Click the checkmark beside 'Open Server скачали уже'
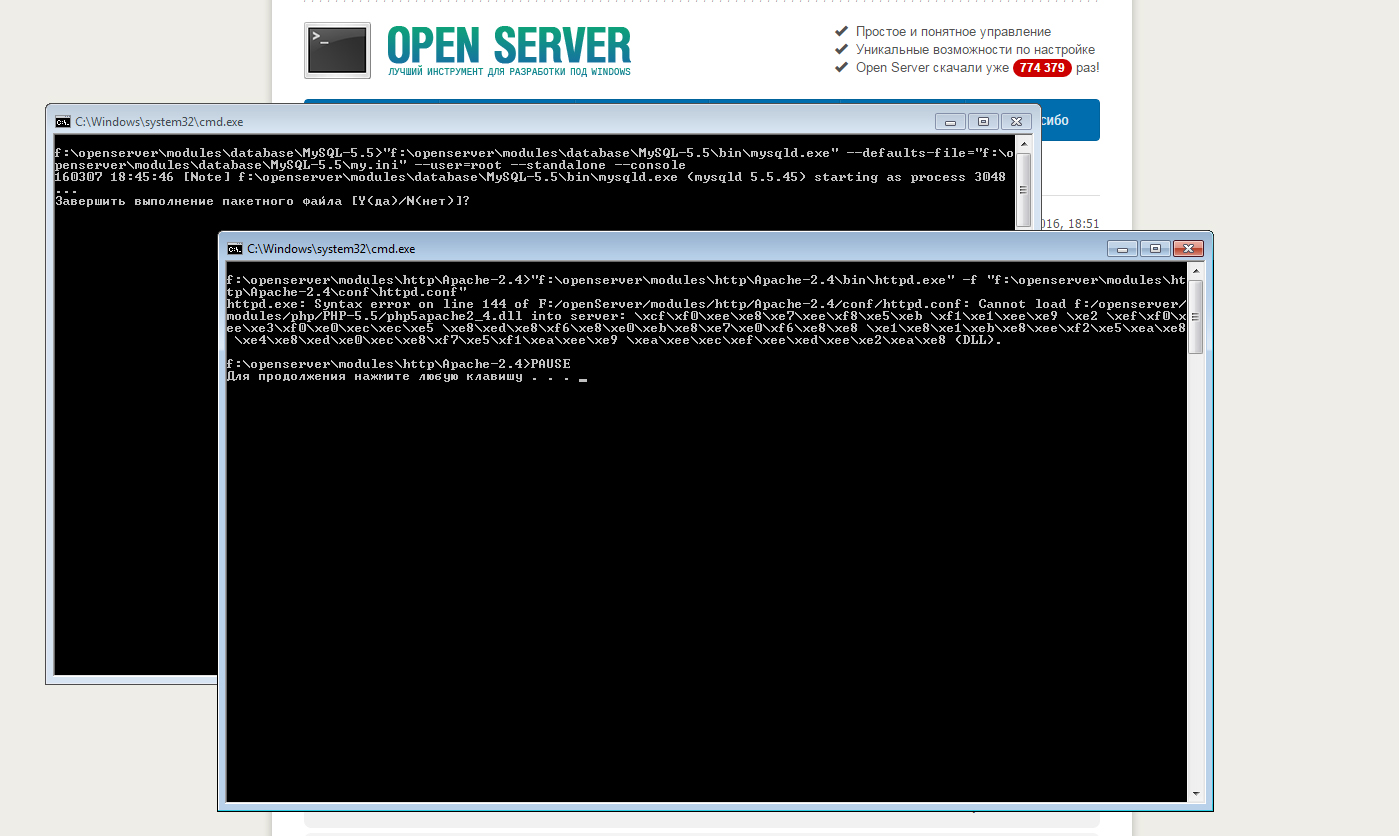This screenshot has width=1399, height=836. click(x=842, y=68)
